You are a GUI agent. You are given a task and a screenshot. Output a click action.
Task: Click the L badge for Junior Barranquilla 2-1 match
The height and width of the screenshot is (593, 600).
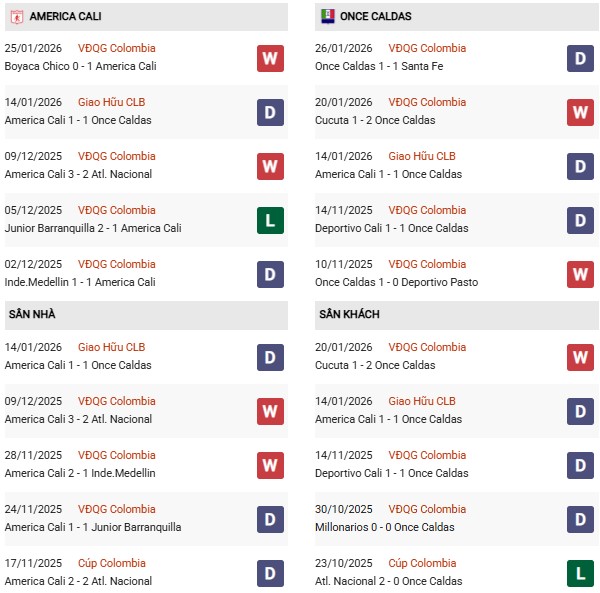(x=270, y=220)
